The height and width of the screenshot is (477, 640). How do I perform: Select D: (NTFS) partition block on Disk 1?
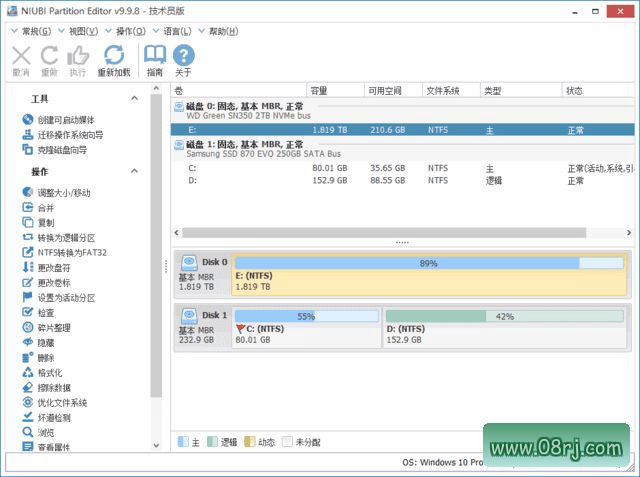[504, 328]
